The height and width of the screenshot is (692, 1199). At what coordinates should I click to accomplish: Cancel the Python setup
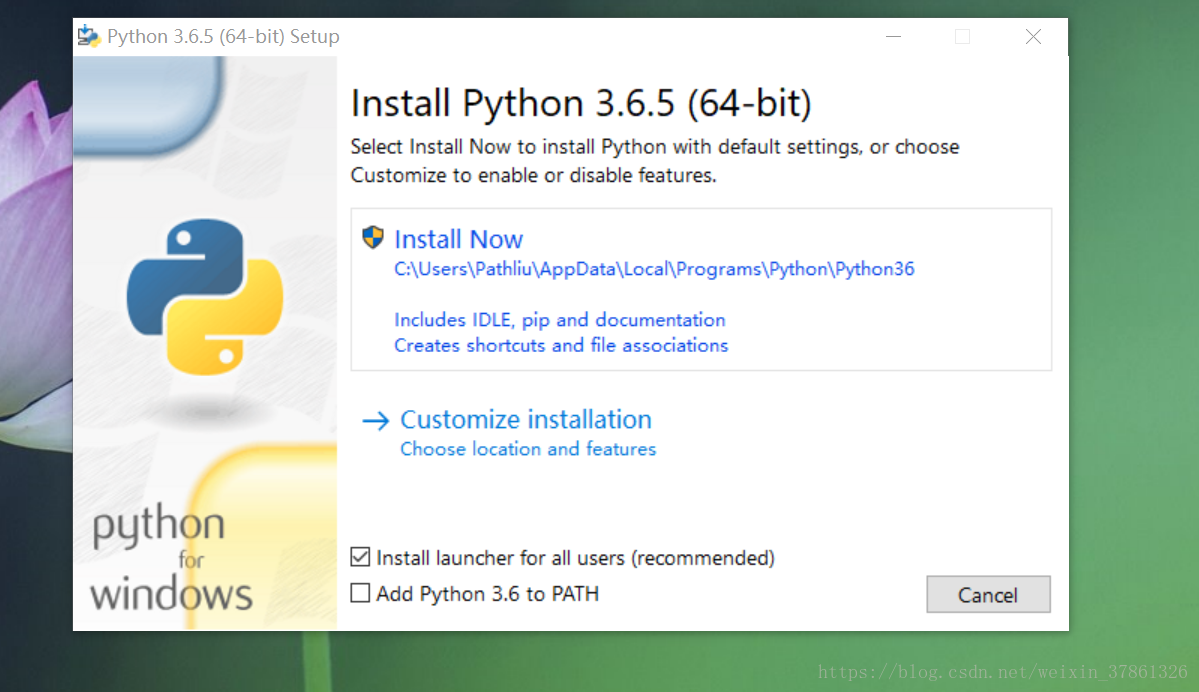point(988,594)
